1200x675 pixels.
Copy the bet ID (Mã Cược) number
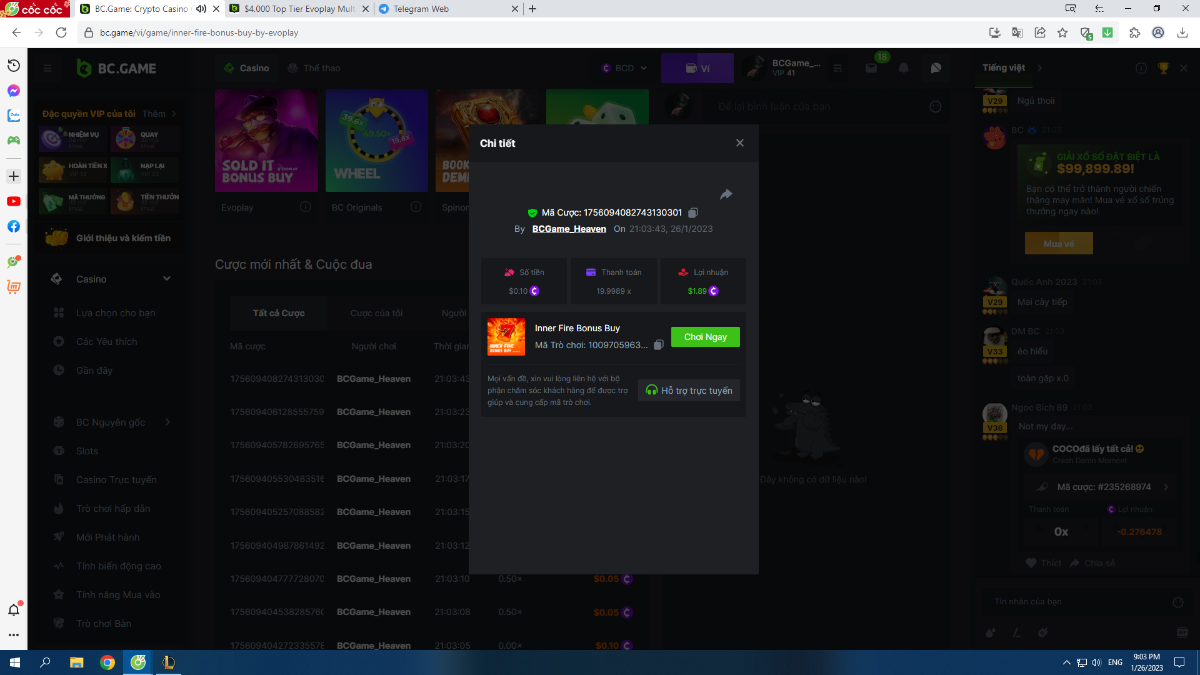pyautogui.click(x=693, y=213)
